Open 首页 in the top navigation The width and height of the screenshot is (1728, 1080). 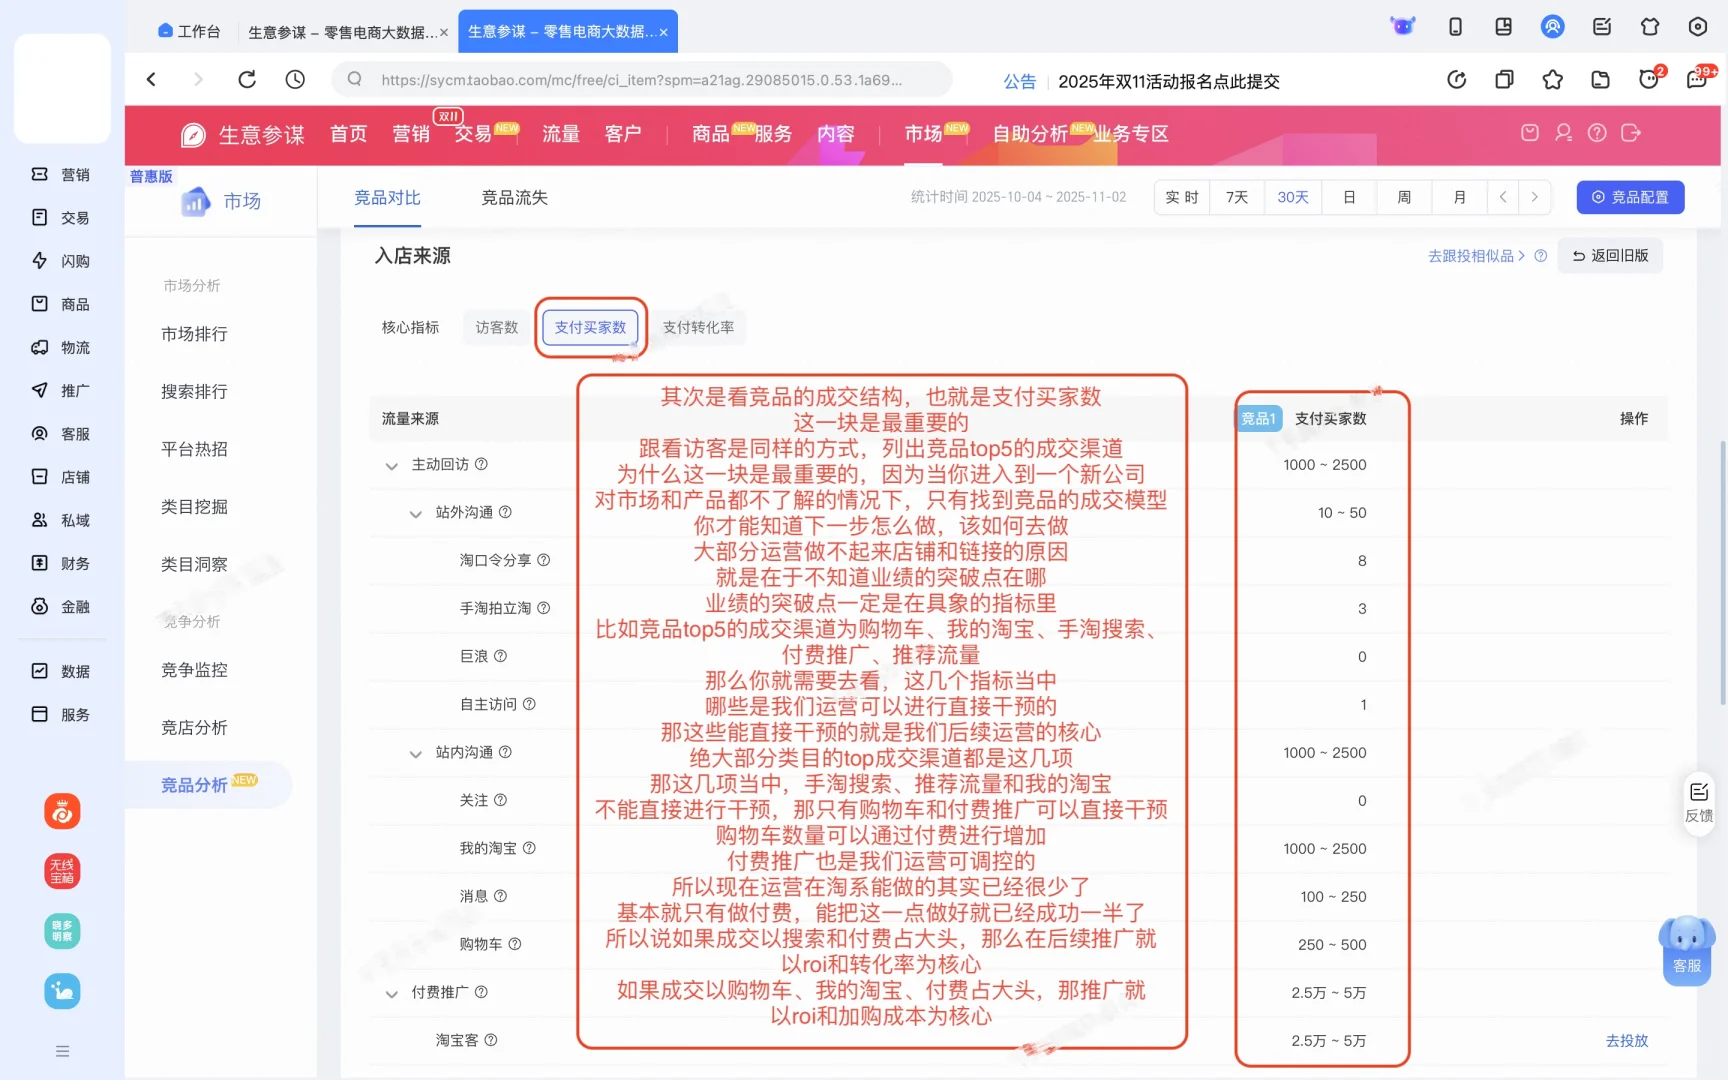(x=349, y=134)
